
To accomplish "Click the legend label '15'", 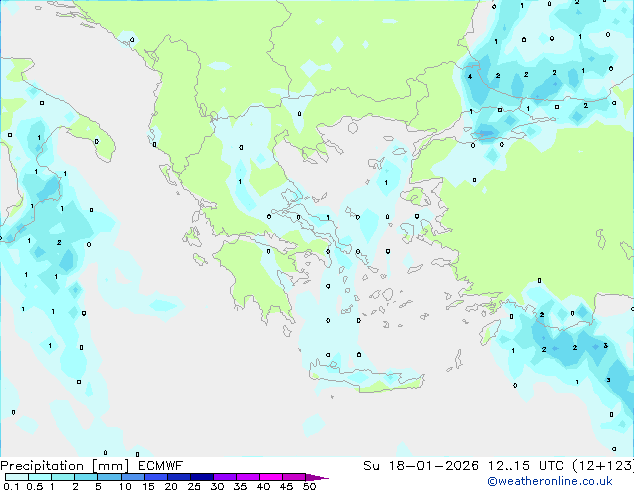I will (x=148, y=486).
